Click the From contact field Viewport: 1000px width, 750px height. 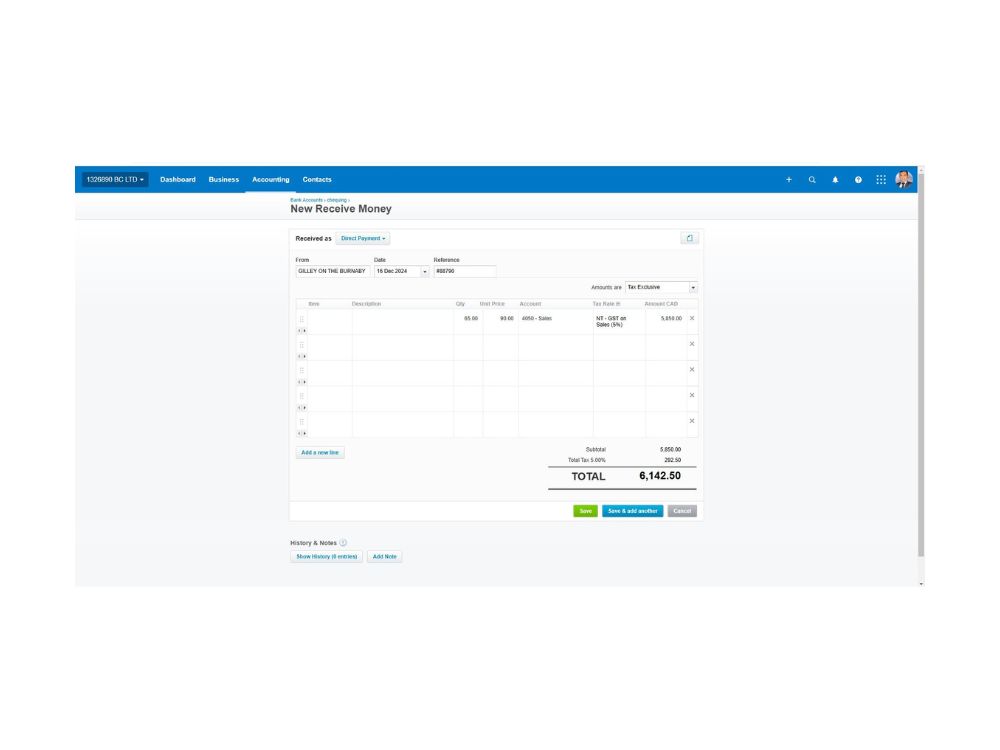(333, 272)
